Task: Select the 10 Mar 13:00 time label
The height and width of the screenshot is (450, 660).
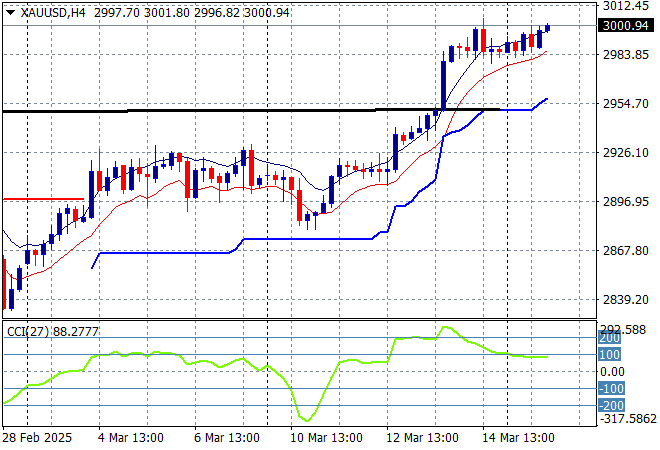Action: coord(326,438)
